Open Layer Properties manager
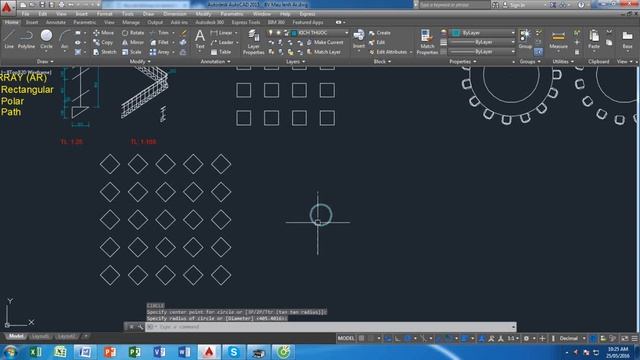 tap(253, 42)
